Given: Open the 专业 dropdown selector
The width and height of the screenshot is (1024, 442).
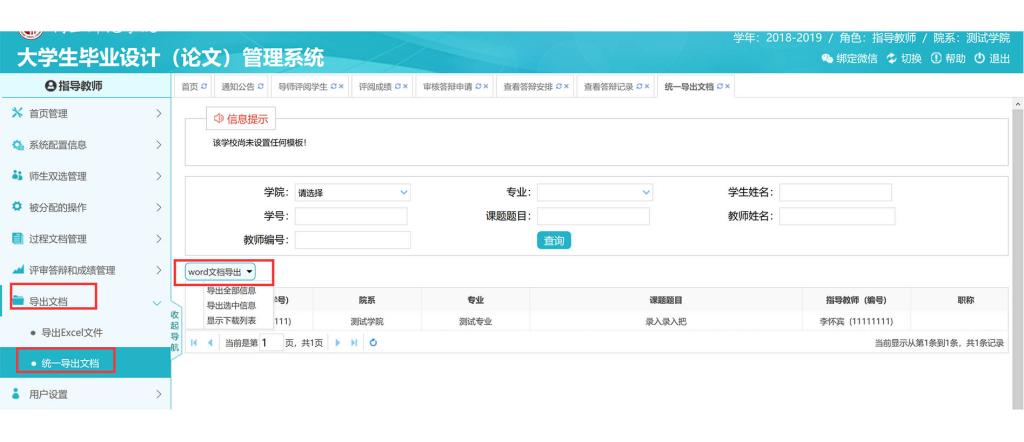Looking at the screenshot, I should [594, 191].
